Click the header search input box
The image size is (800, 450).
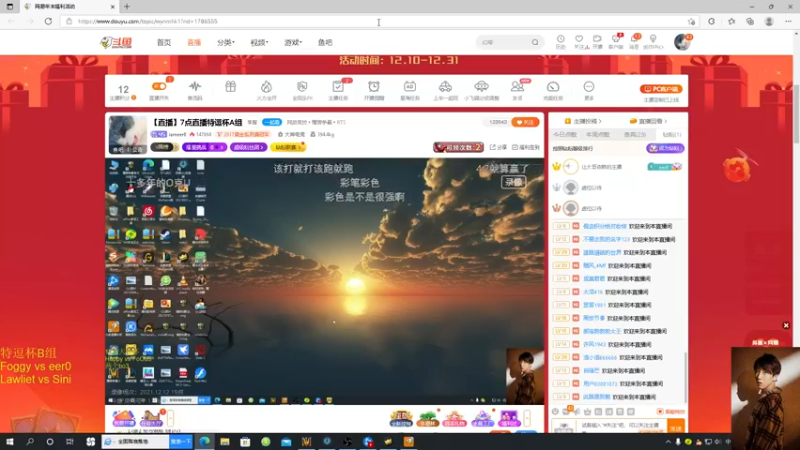(x=504, y=42)
